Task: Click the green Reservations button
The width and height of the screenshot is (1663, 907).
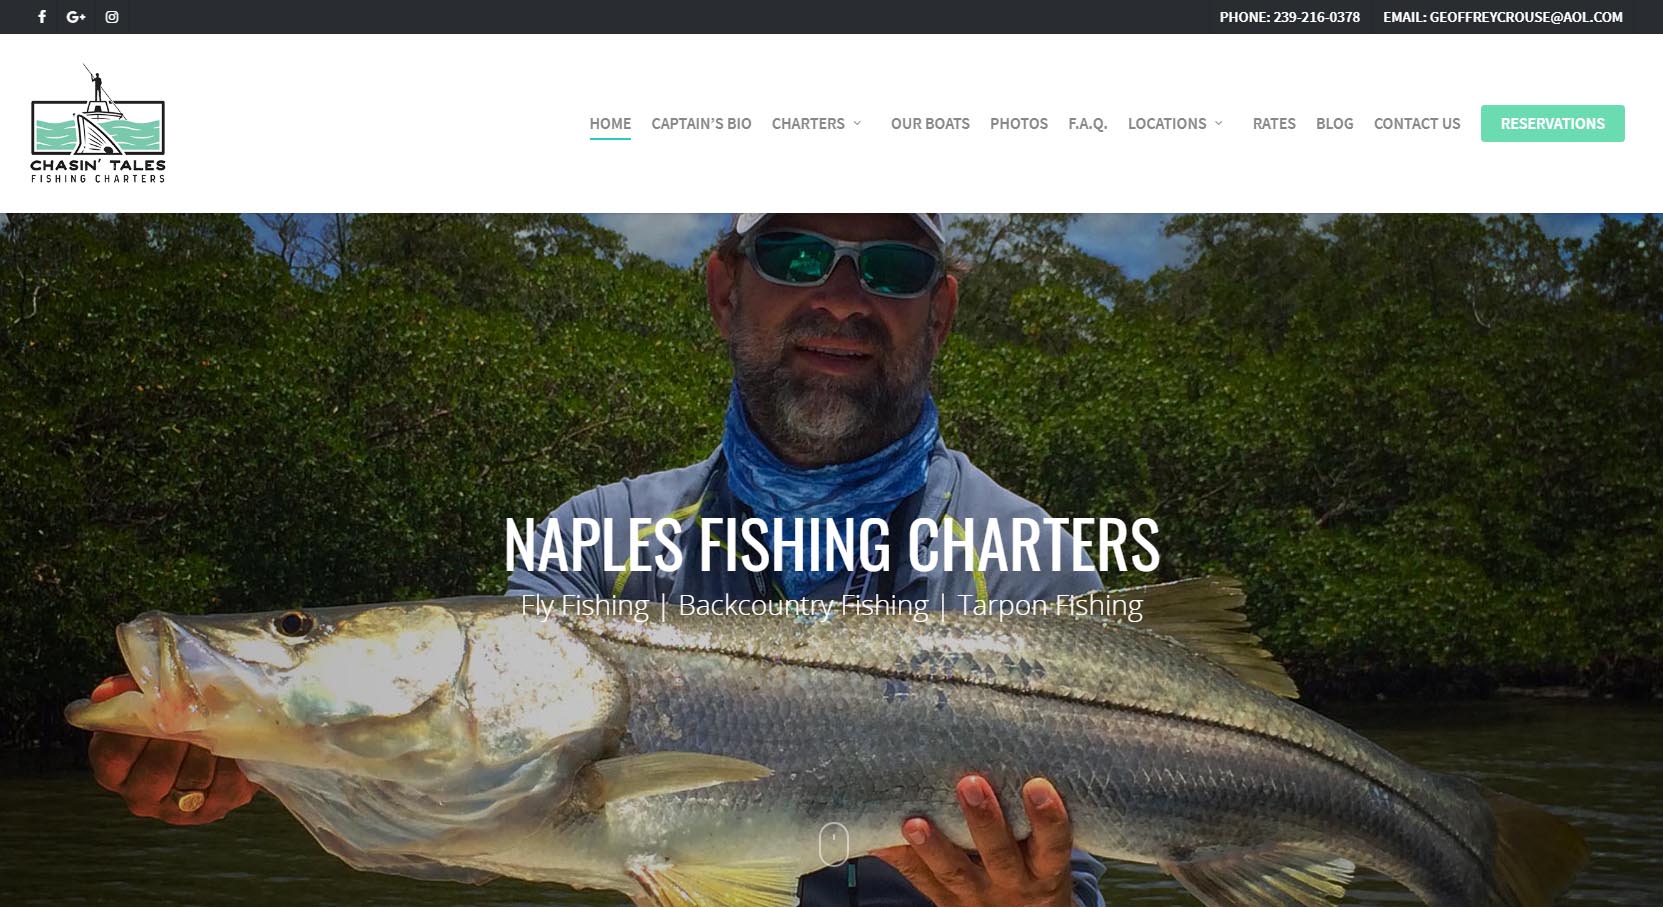Action: (1552, 123)
